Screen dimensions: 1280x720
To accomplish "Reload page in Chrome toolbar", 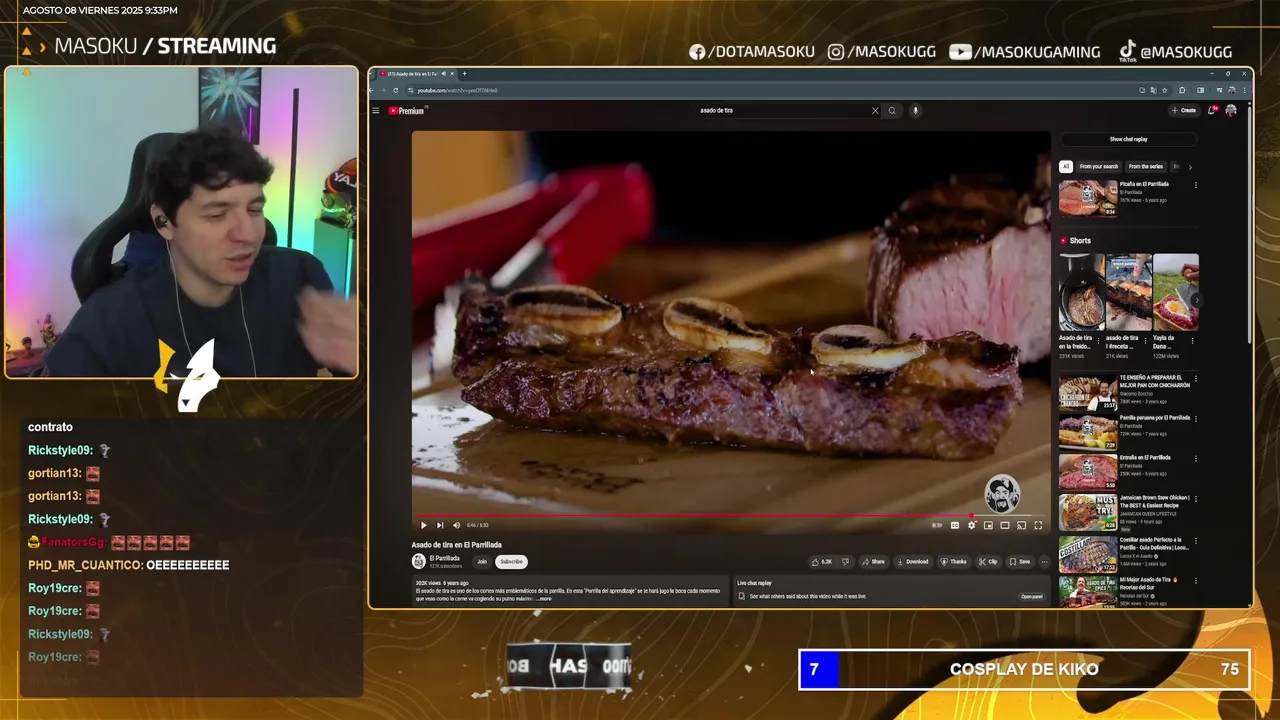I will tap(395, 90).
